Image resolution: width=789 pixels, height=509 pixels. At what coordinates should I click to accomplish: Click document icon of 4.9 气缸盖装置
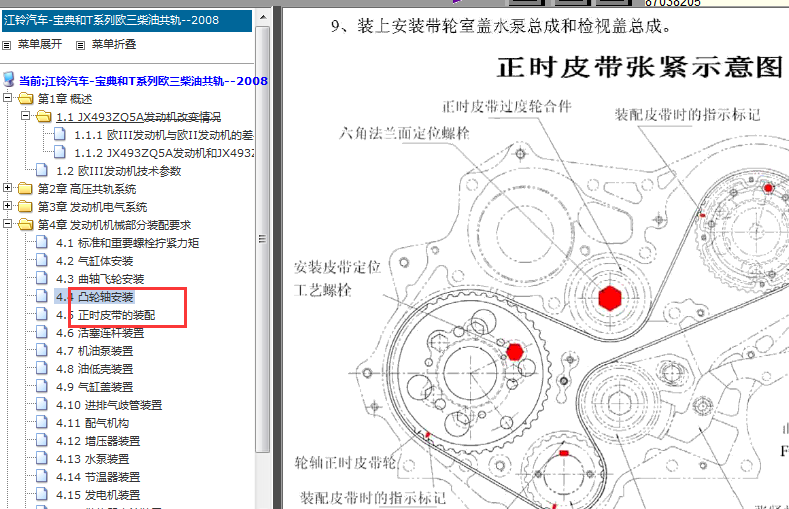(42, 386)
